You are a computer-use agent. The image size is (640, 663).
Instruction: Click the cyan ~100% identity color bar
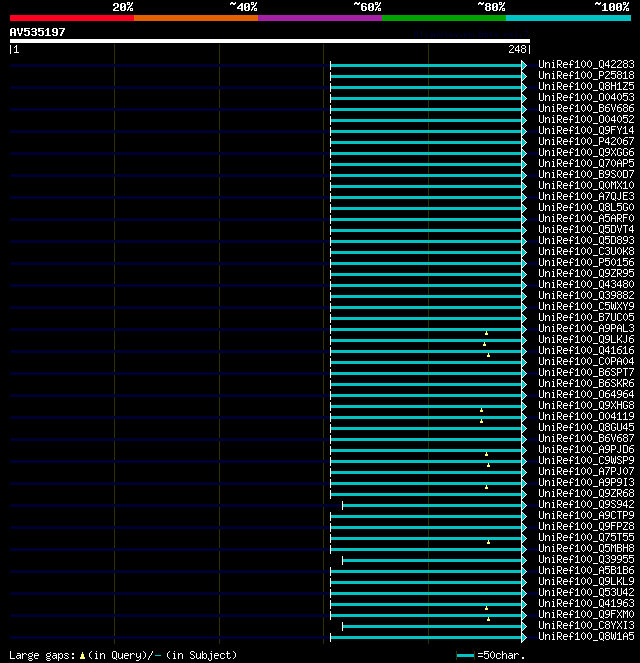568,18
